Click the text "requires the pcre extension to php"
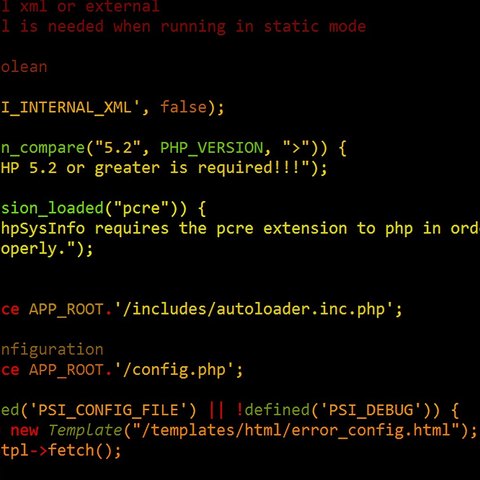Image resolution: width=480 pixels, height=480 pixels. pos(254,229)
